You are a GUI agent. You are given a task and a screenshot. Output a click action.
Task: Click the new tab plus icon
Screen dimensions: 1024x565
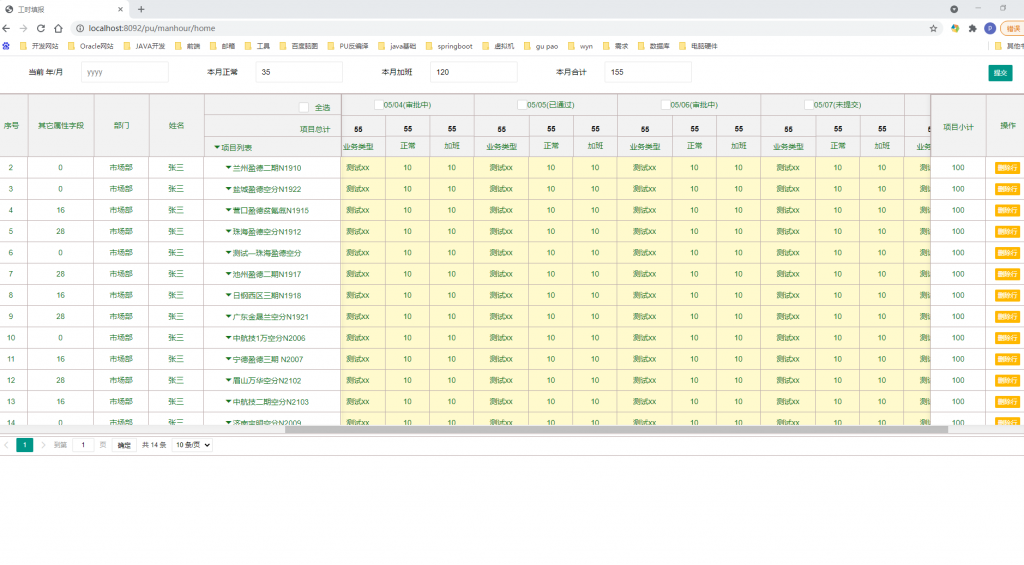click(141, 9)
